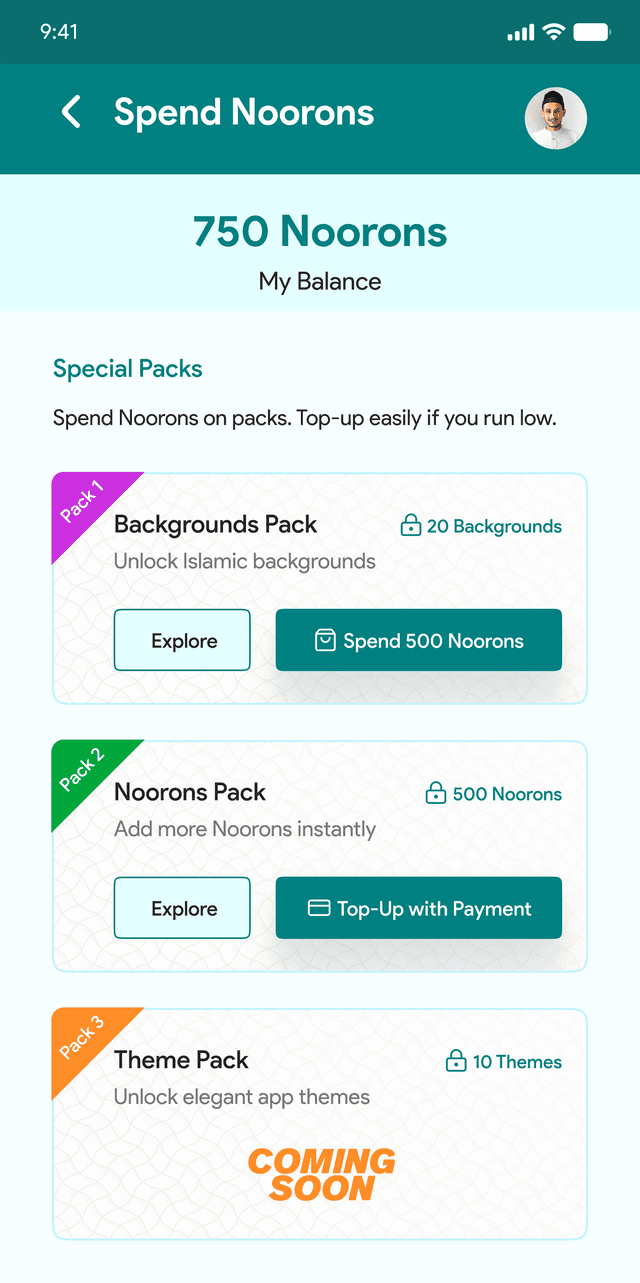
Task: Tap the battery status icon
Action: (592, 32)
